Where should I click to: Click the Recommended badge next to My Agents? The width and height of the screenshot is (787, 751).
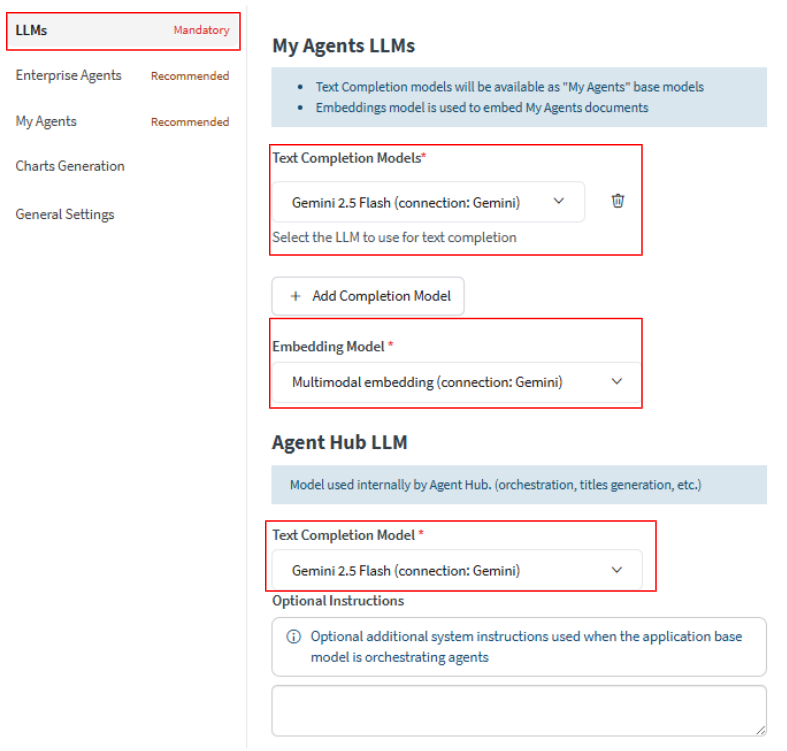(190, 122)
